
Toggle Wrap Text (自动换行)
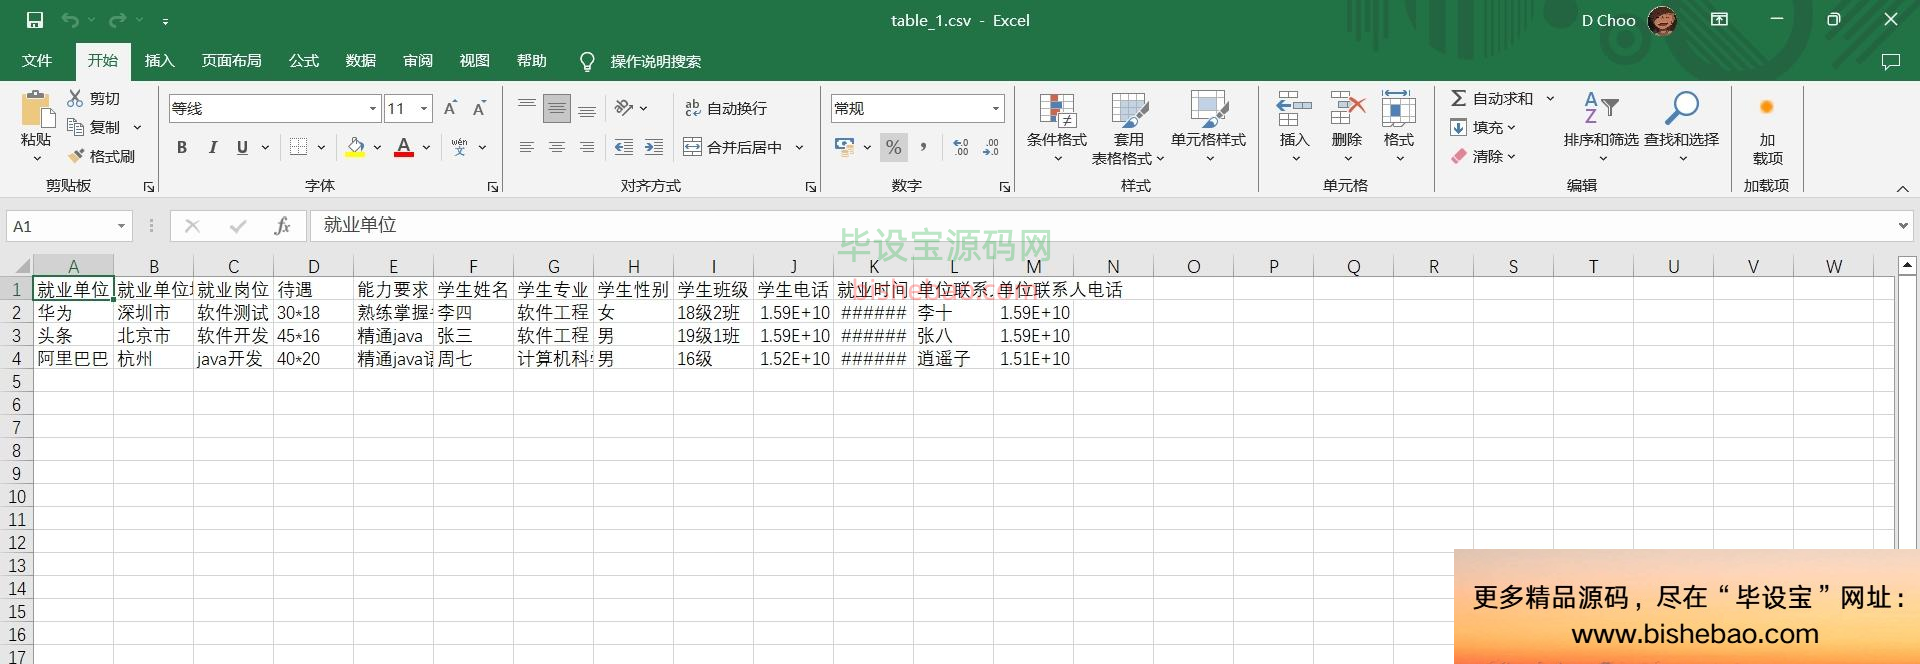[726, 108]
